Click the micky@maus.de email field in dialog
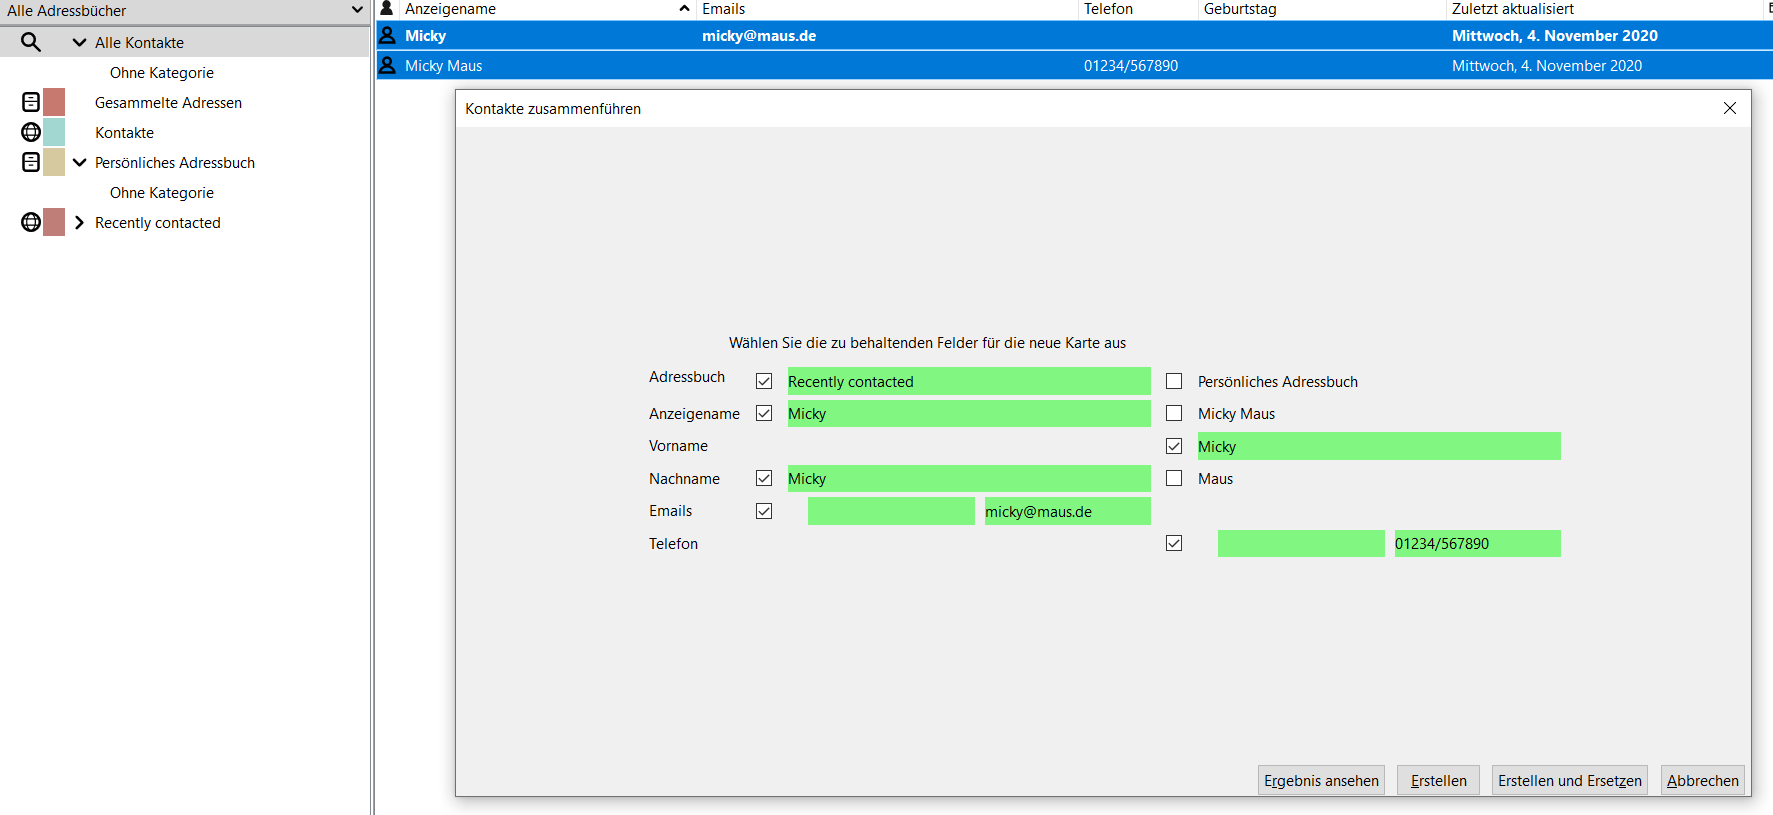 (1066, 511)
